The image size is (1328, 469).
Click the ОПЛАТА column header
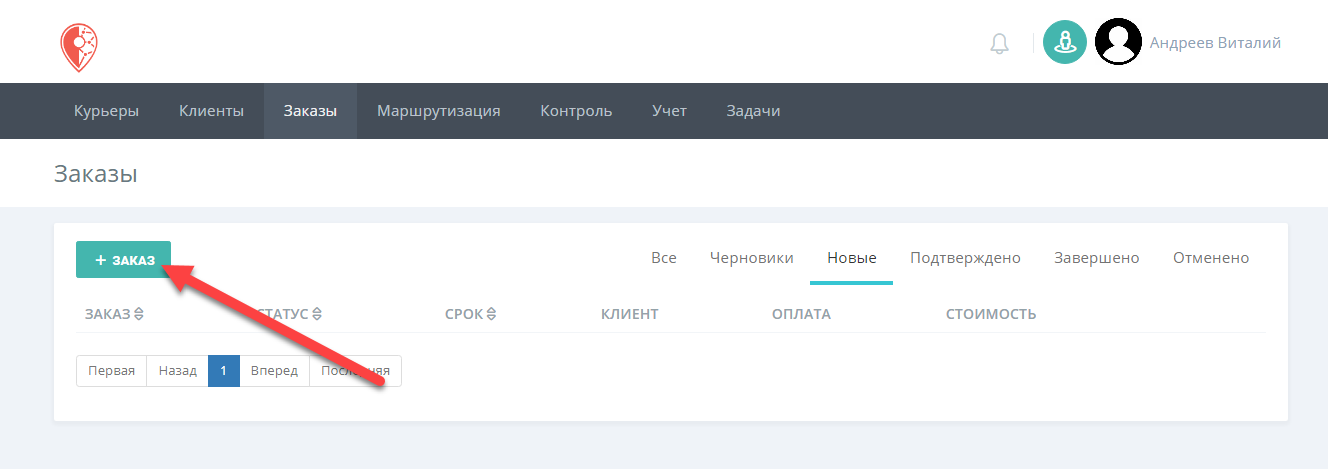tap(801, 314)
